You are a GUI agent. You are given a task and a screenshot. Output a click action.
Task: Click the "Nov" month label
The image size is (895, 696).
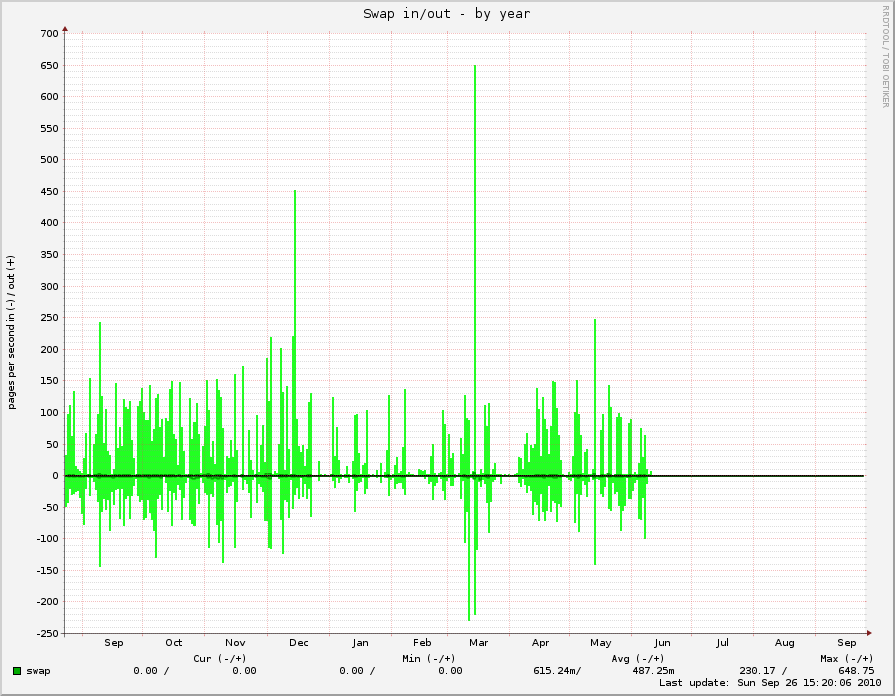235,643
